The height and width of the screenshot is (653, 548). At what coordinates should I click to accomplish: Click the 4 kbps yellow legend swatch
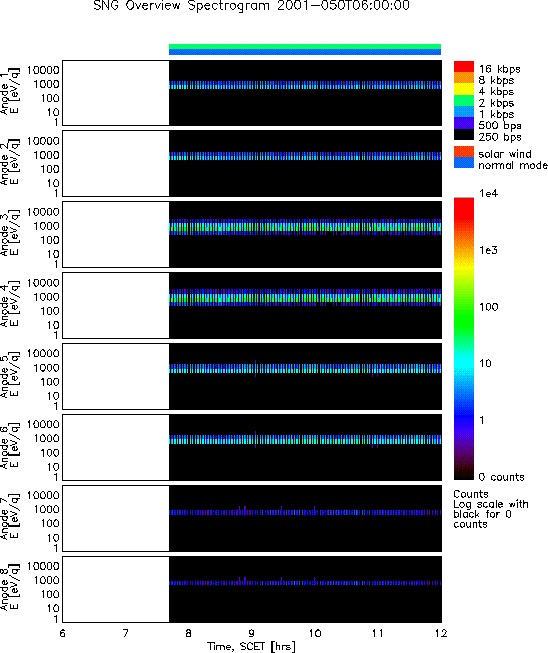(x=464, y=89)
